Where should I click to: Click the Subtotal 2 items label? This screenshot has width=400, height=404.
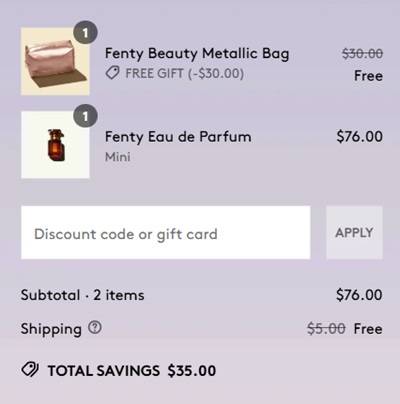coord(83,295)
